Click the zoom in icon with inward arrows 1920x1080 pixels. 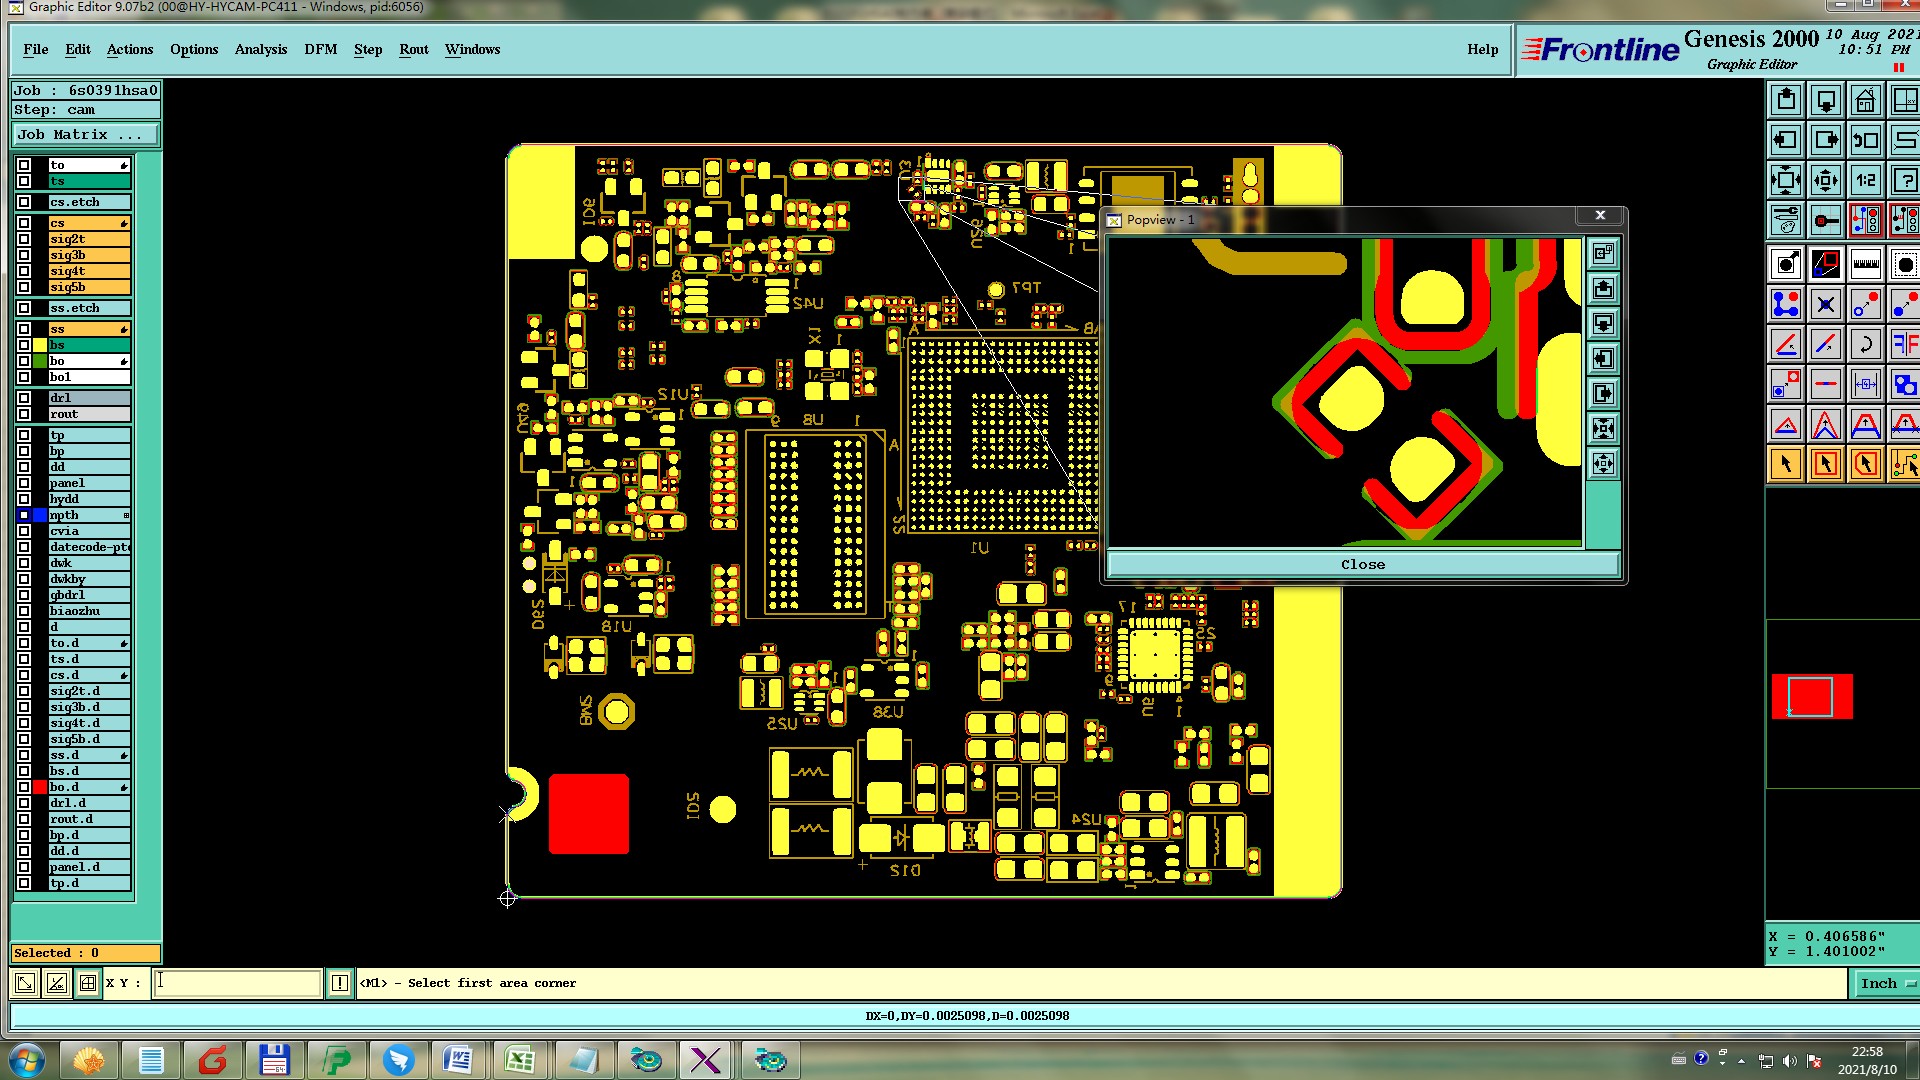[x=1786, y=180]
